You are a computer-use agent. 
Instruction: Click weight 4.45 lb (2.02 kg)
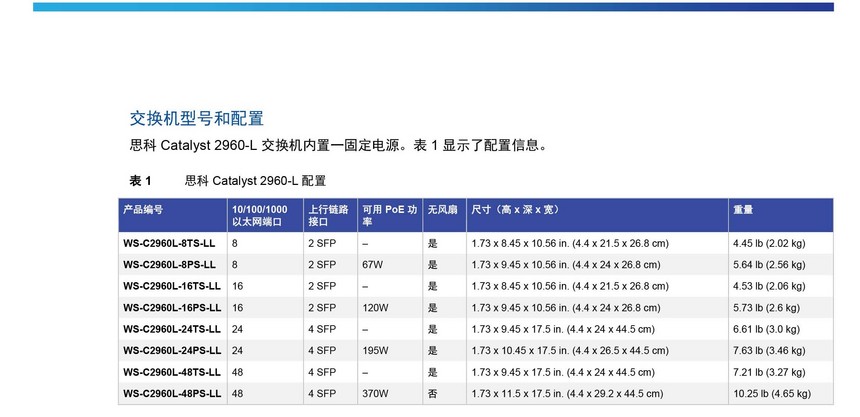point(769,243)
